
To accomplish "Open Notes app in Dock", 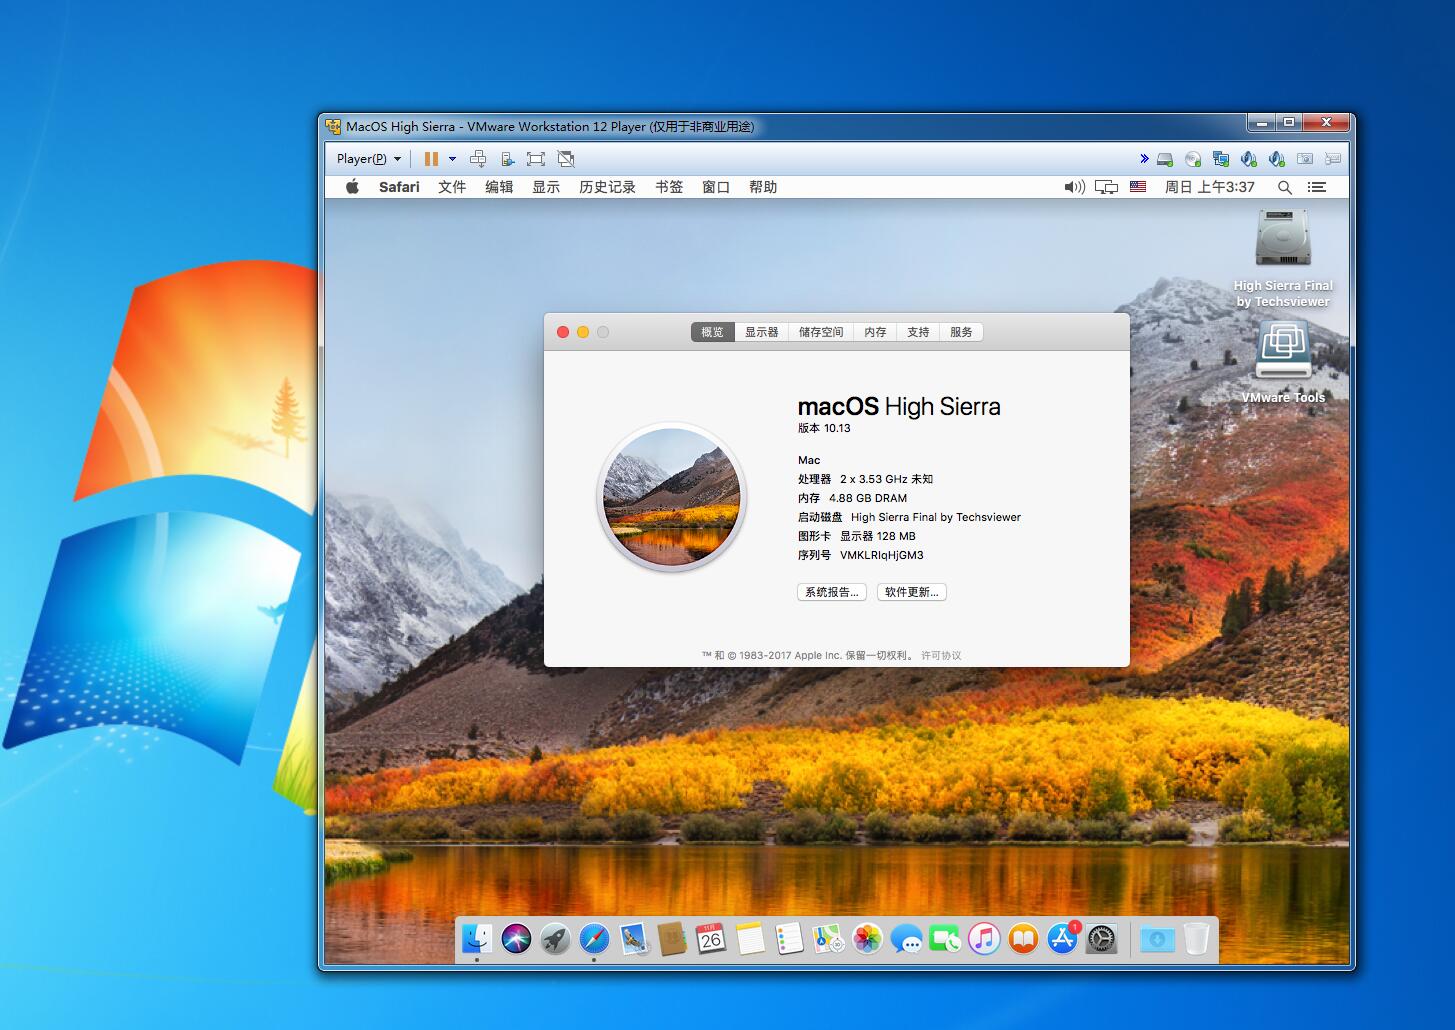I will tap(750, 938).
